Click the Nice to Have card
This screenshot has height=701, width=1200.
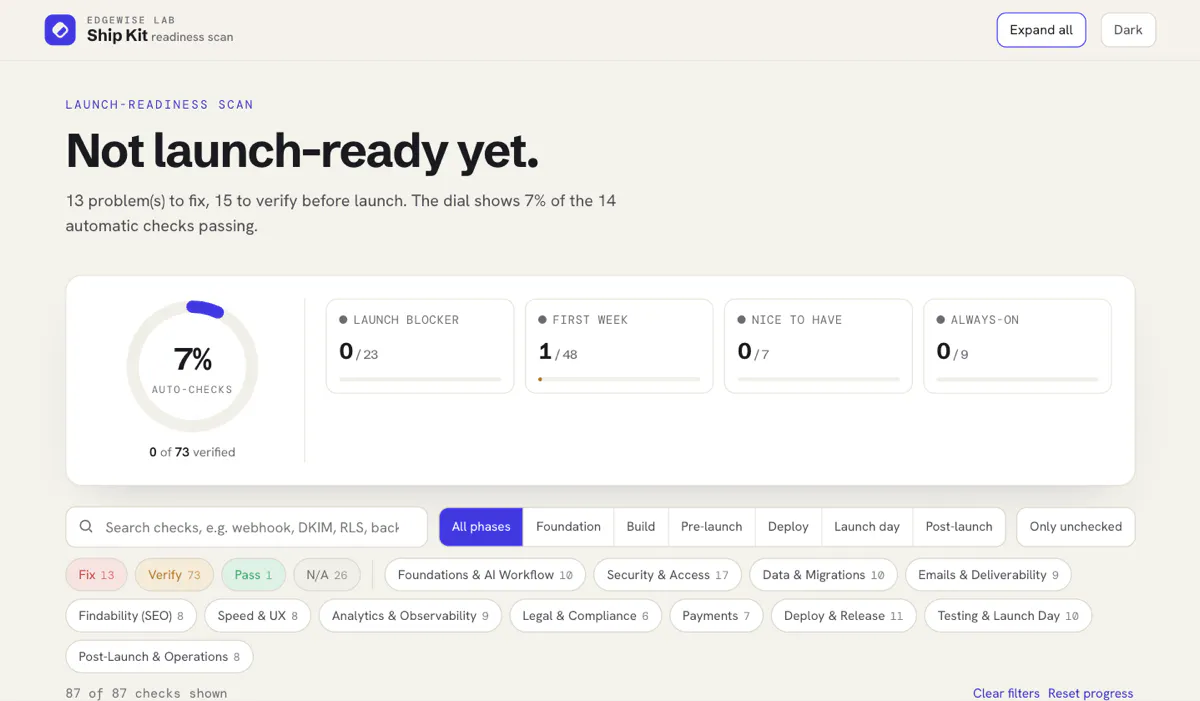point(818,346)
